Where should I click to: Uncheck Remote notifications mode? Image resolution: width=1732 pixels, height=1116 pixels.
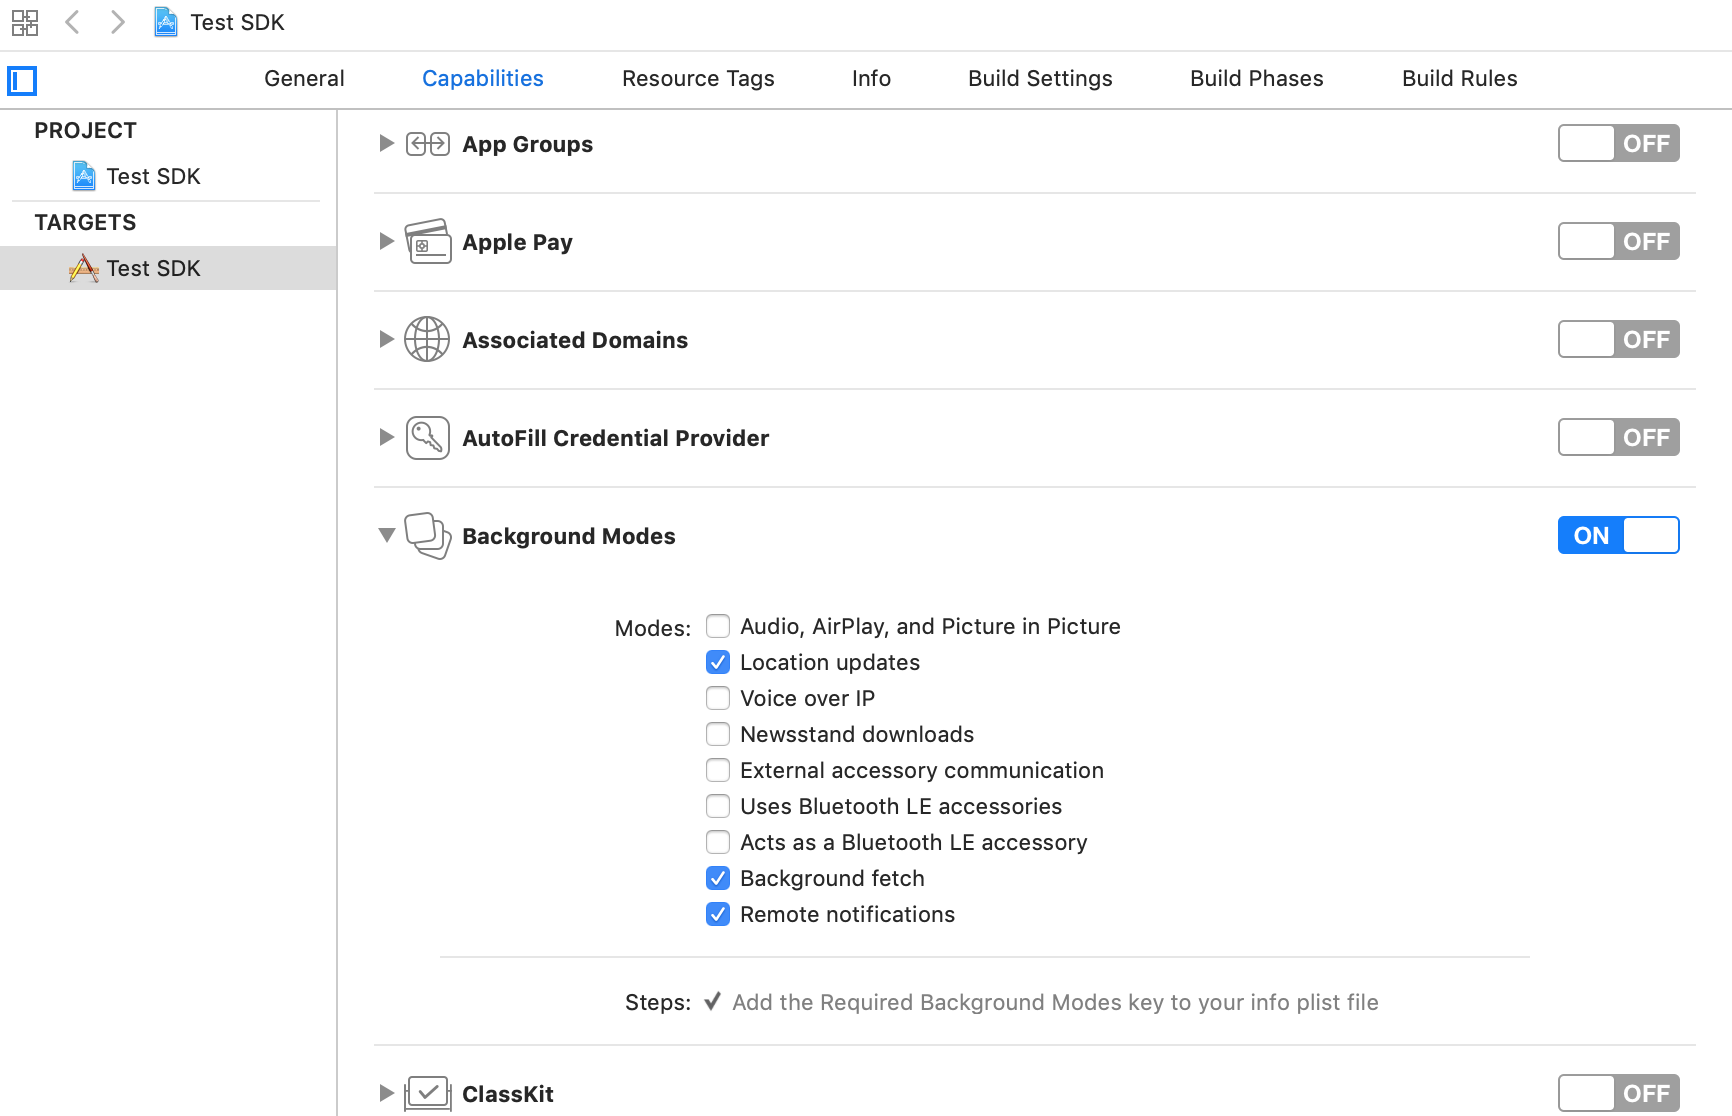click(718, 914)
